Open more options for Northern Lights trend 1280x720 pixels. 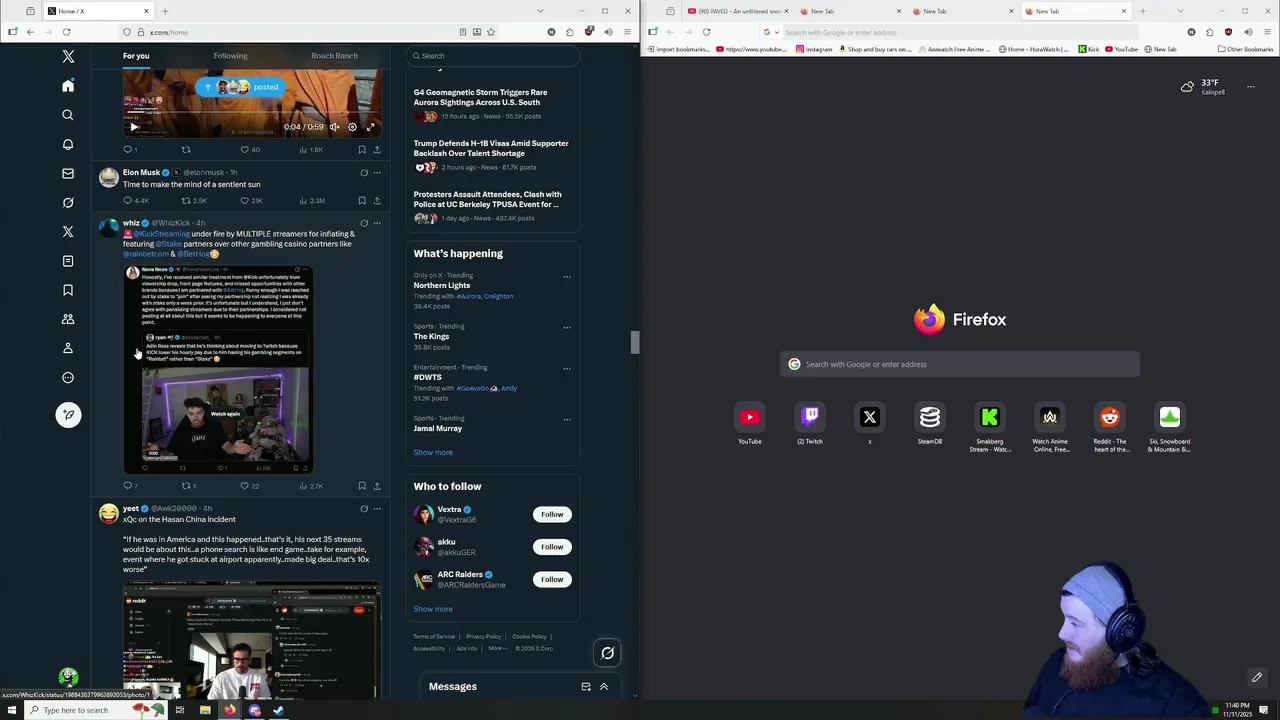click(x=567, y=277)
